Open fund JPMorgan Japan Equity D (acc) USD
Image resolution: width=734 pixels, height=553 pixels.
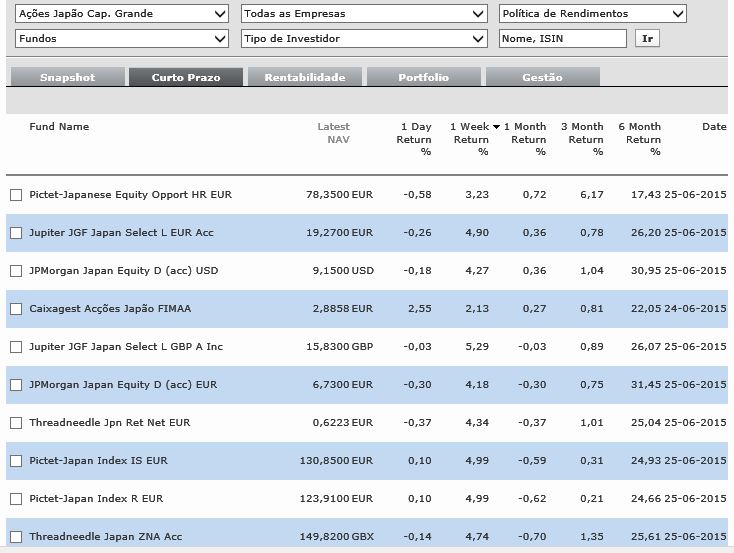pos(124,271)
